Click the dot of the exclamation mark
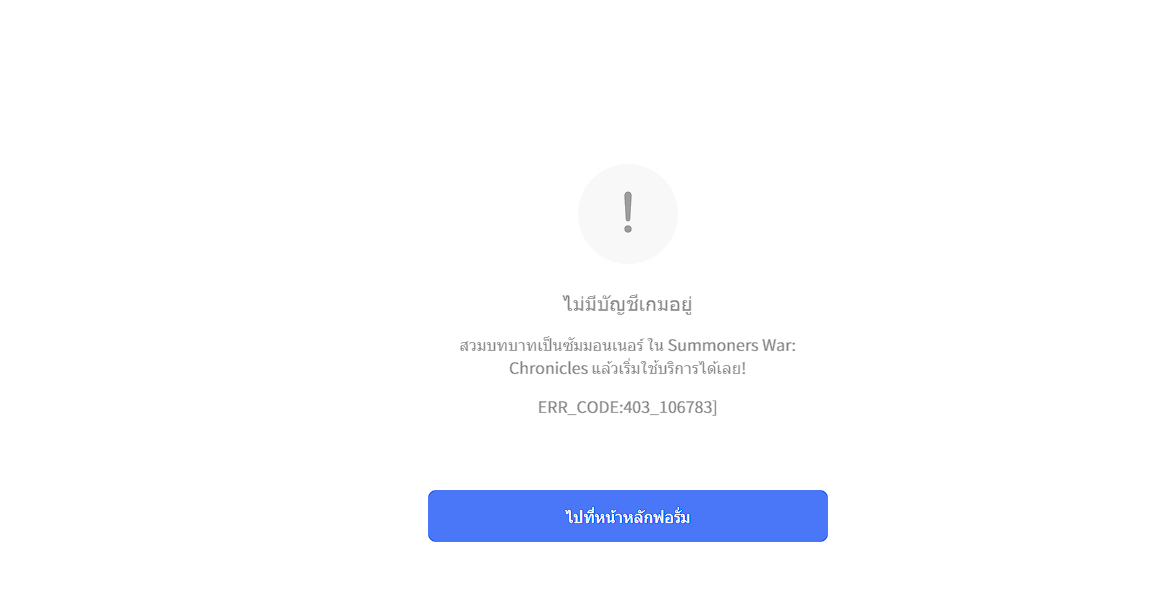 click(x=627, y=229)
